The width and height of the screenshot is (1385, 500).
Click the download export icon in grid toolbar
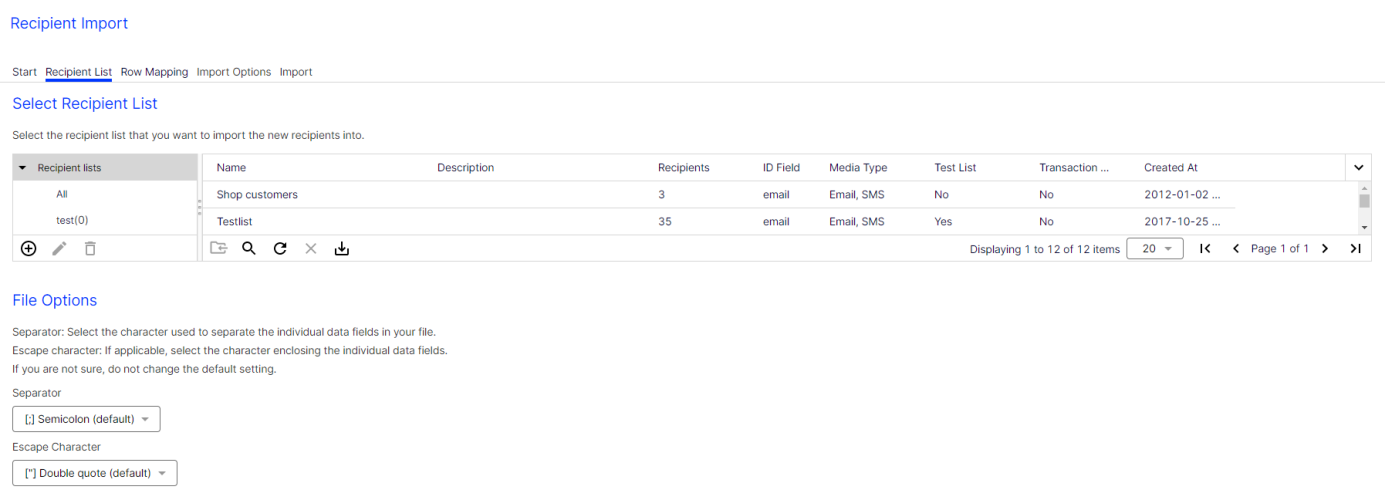(342, 249)
